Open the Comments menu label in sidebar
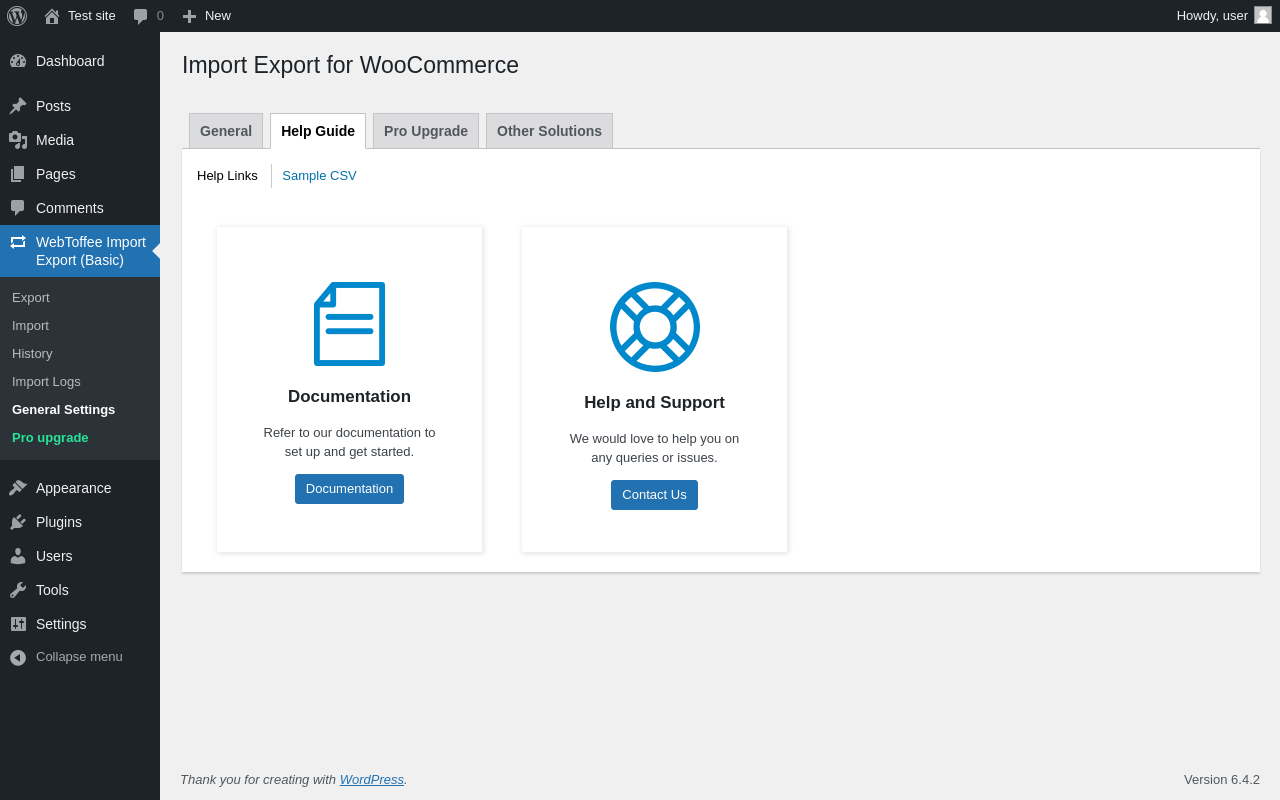Viewport: 1280px width, 800px height. click(x=70, y=208)
